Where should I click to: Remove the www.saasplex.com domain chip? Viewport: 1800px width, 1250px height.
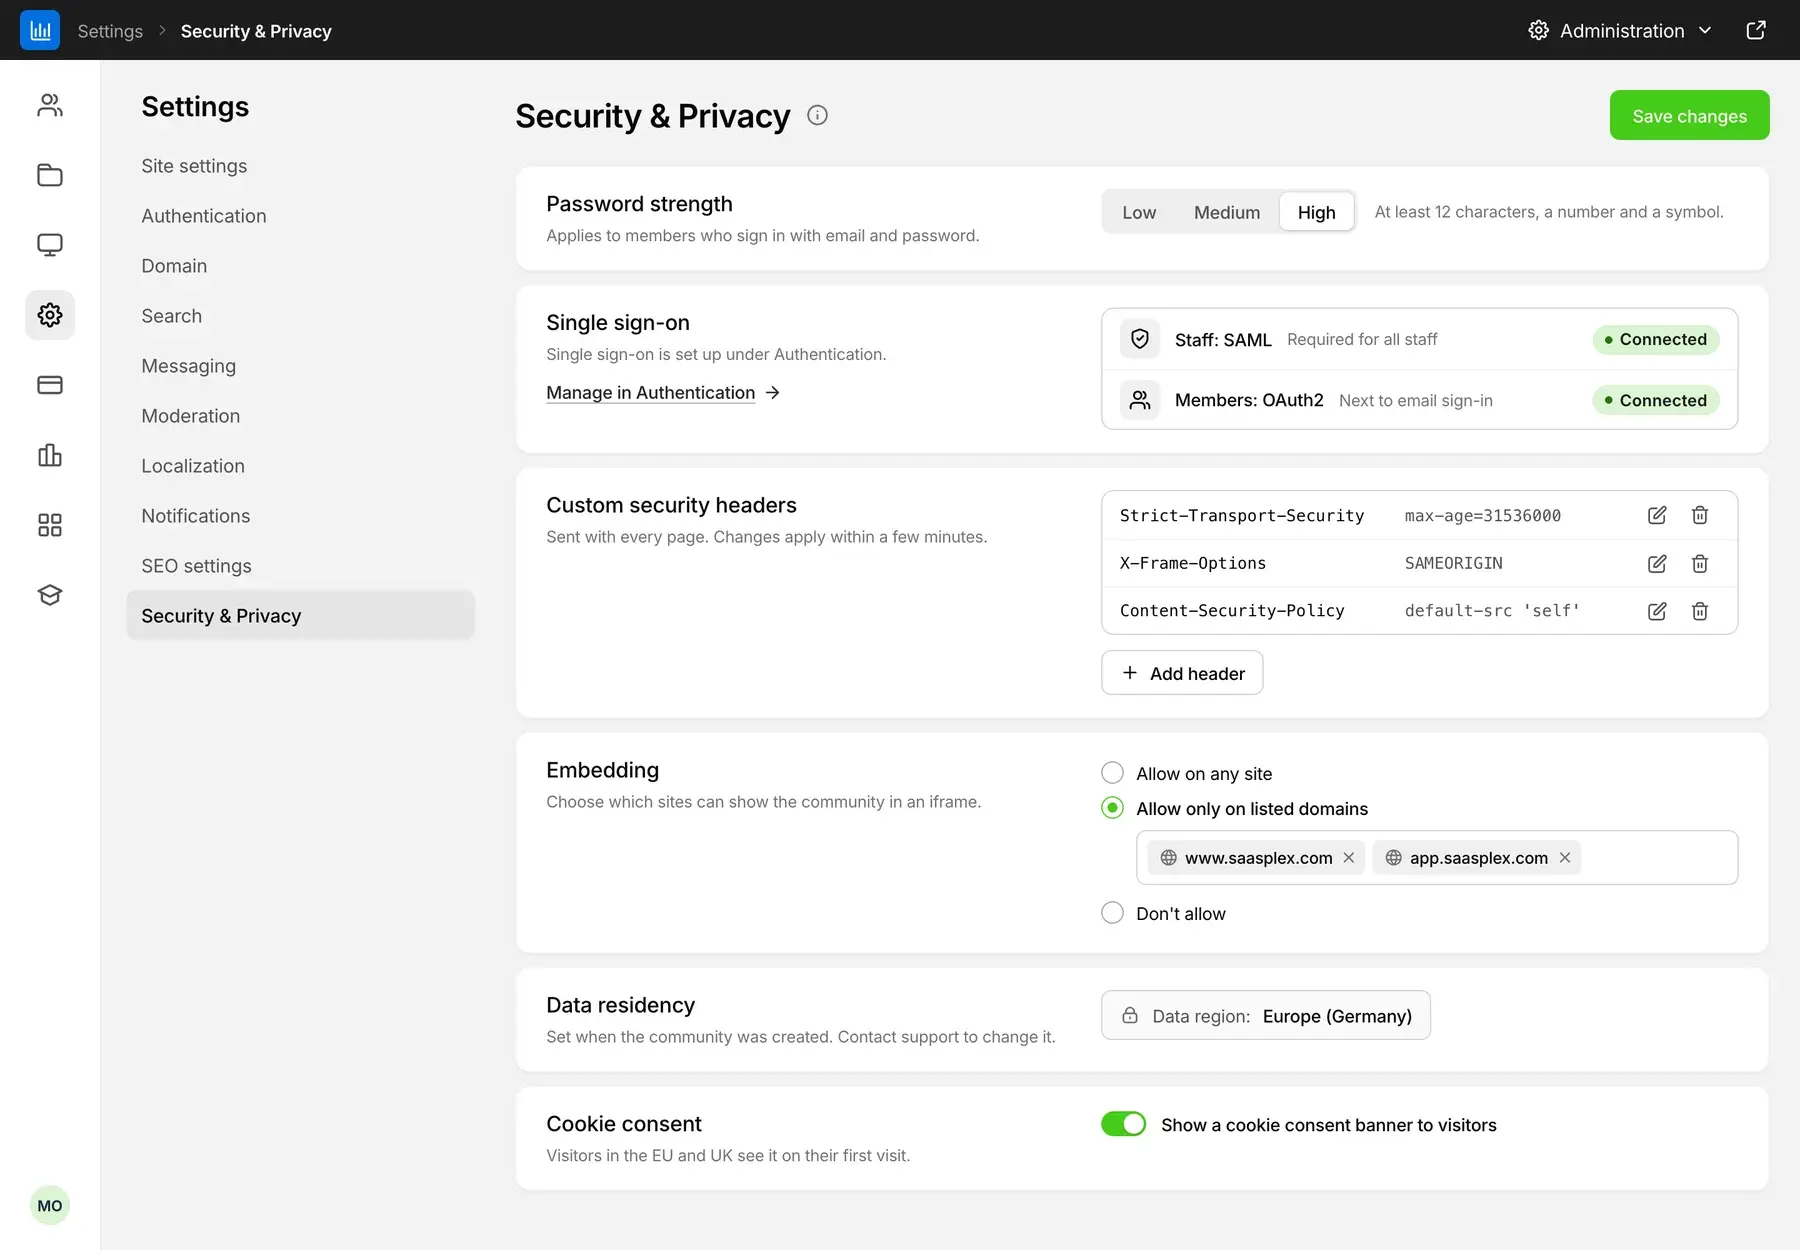point(1349,857)
